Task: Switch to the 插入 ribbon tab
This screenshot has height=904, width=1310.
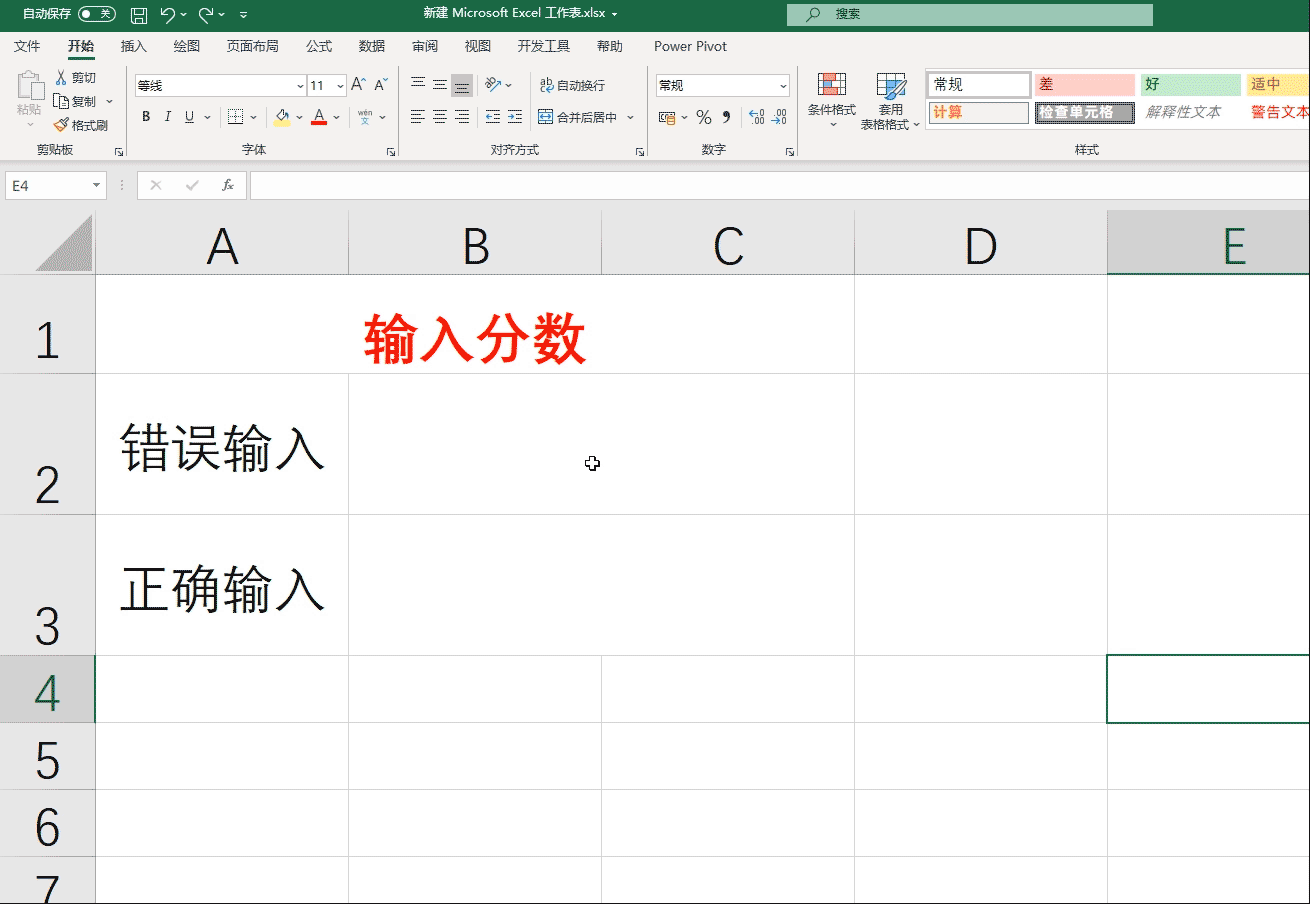Action: [x=135, y=46]
